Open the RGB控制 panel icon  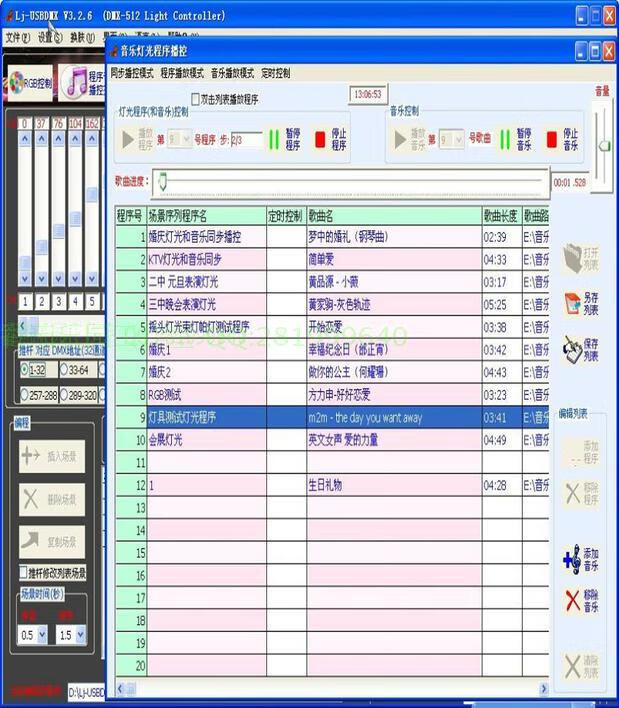28,83
